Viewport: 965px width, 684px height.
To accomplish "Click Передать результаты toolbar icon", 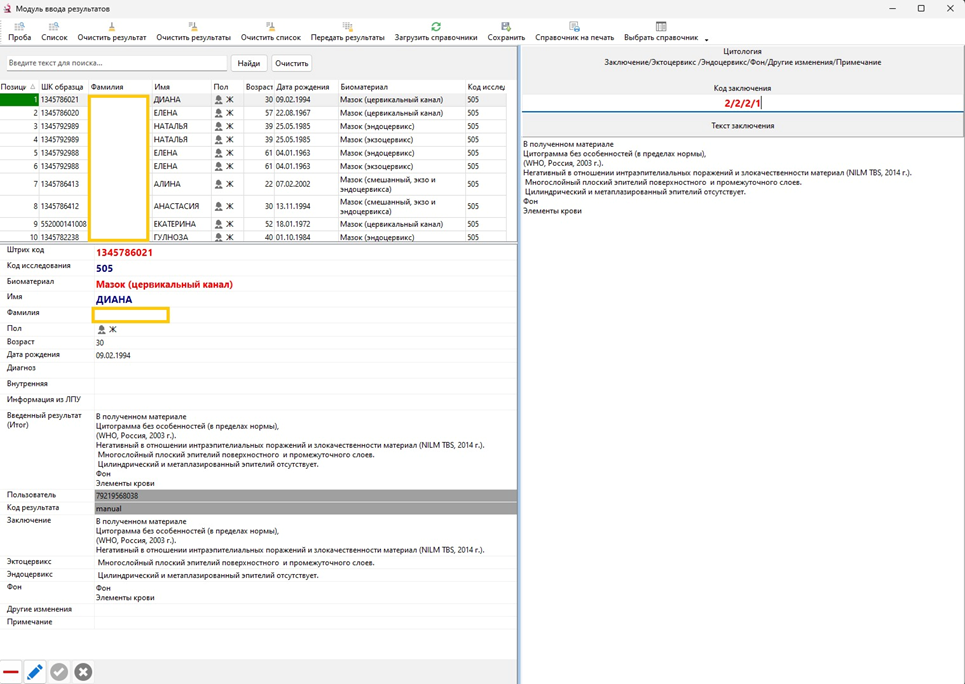I will [x=348, y=27].
